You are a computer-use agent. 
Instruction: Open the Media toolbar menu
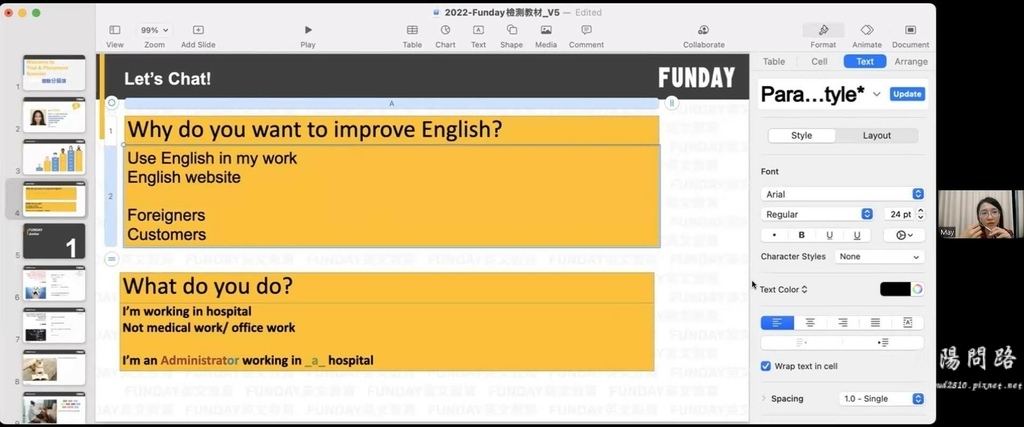coord(546,30)
